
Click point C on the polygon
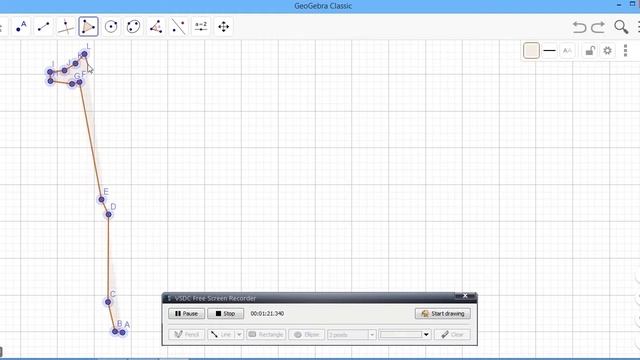pos(108,302)
